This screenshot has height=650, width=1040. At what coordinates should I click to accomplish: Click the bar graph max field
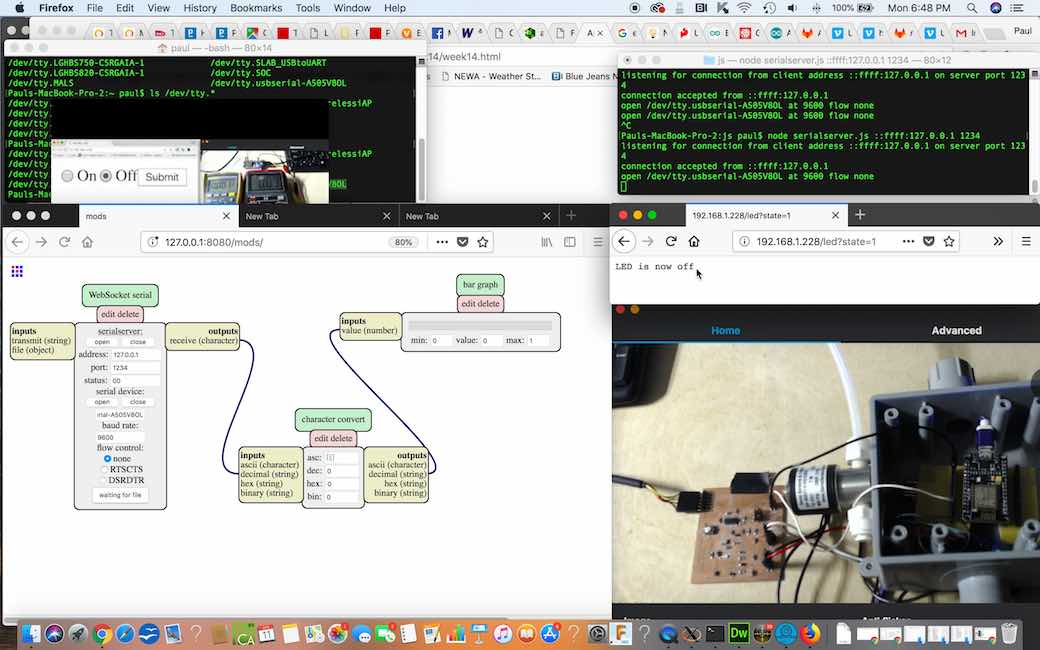coord(538,340)
